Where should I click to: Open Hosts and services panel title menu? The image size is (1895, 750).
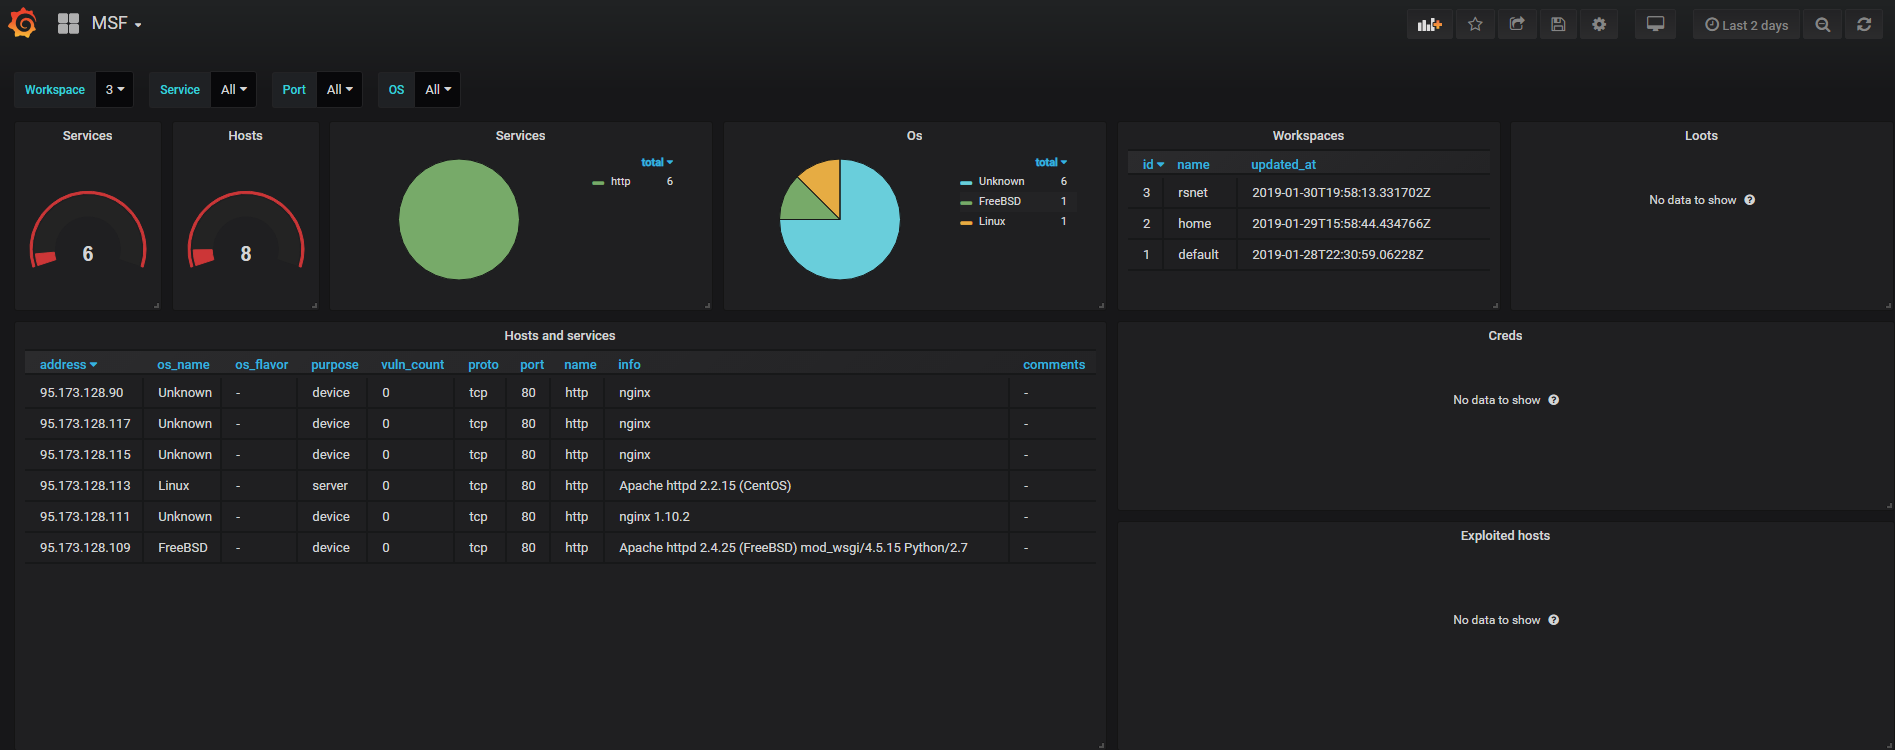point(559,336)
